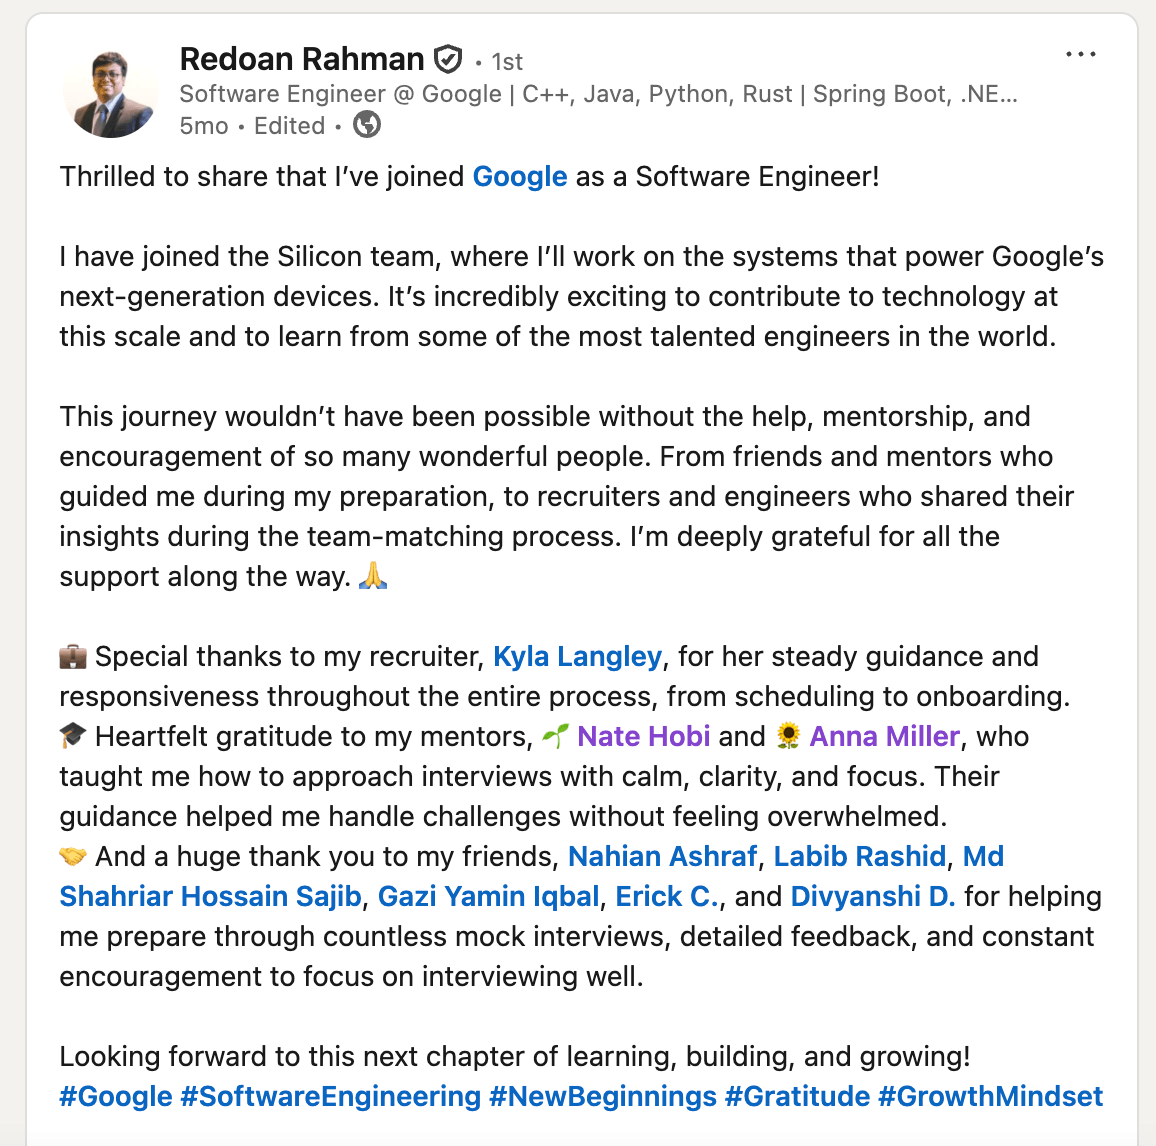
Task: Open Erick C.'s profile link
Action: [x=667, y=897]
